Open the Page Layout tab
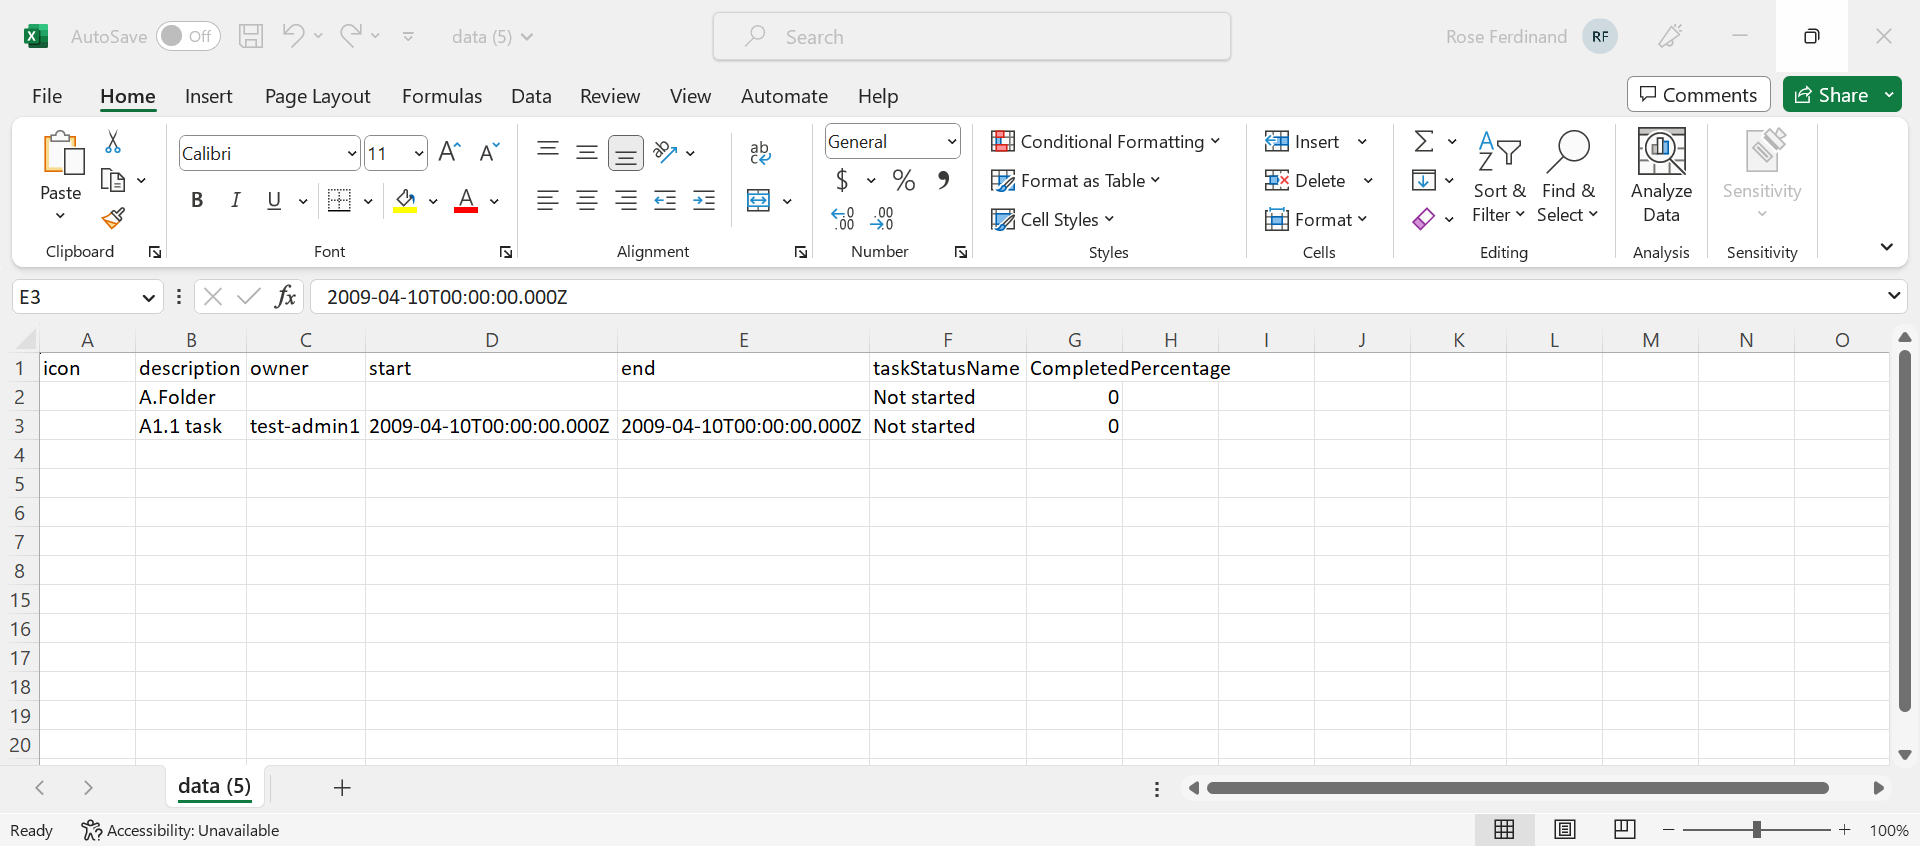Image resolution: width=1920 pixels, height=846 pixels. point(317,96)
